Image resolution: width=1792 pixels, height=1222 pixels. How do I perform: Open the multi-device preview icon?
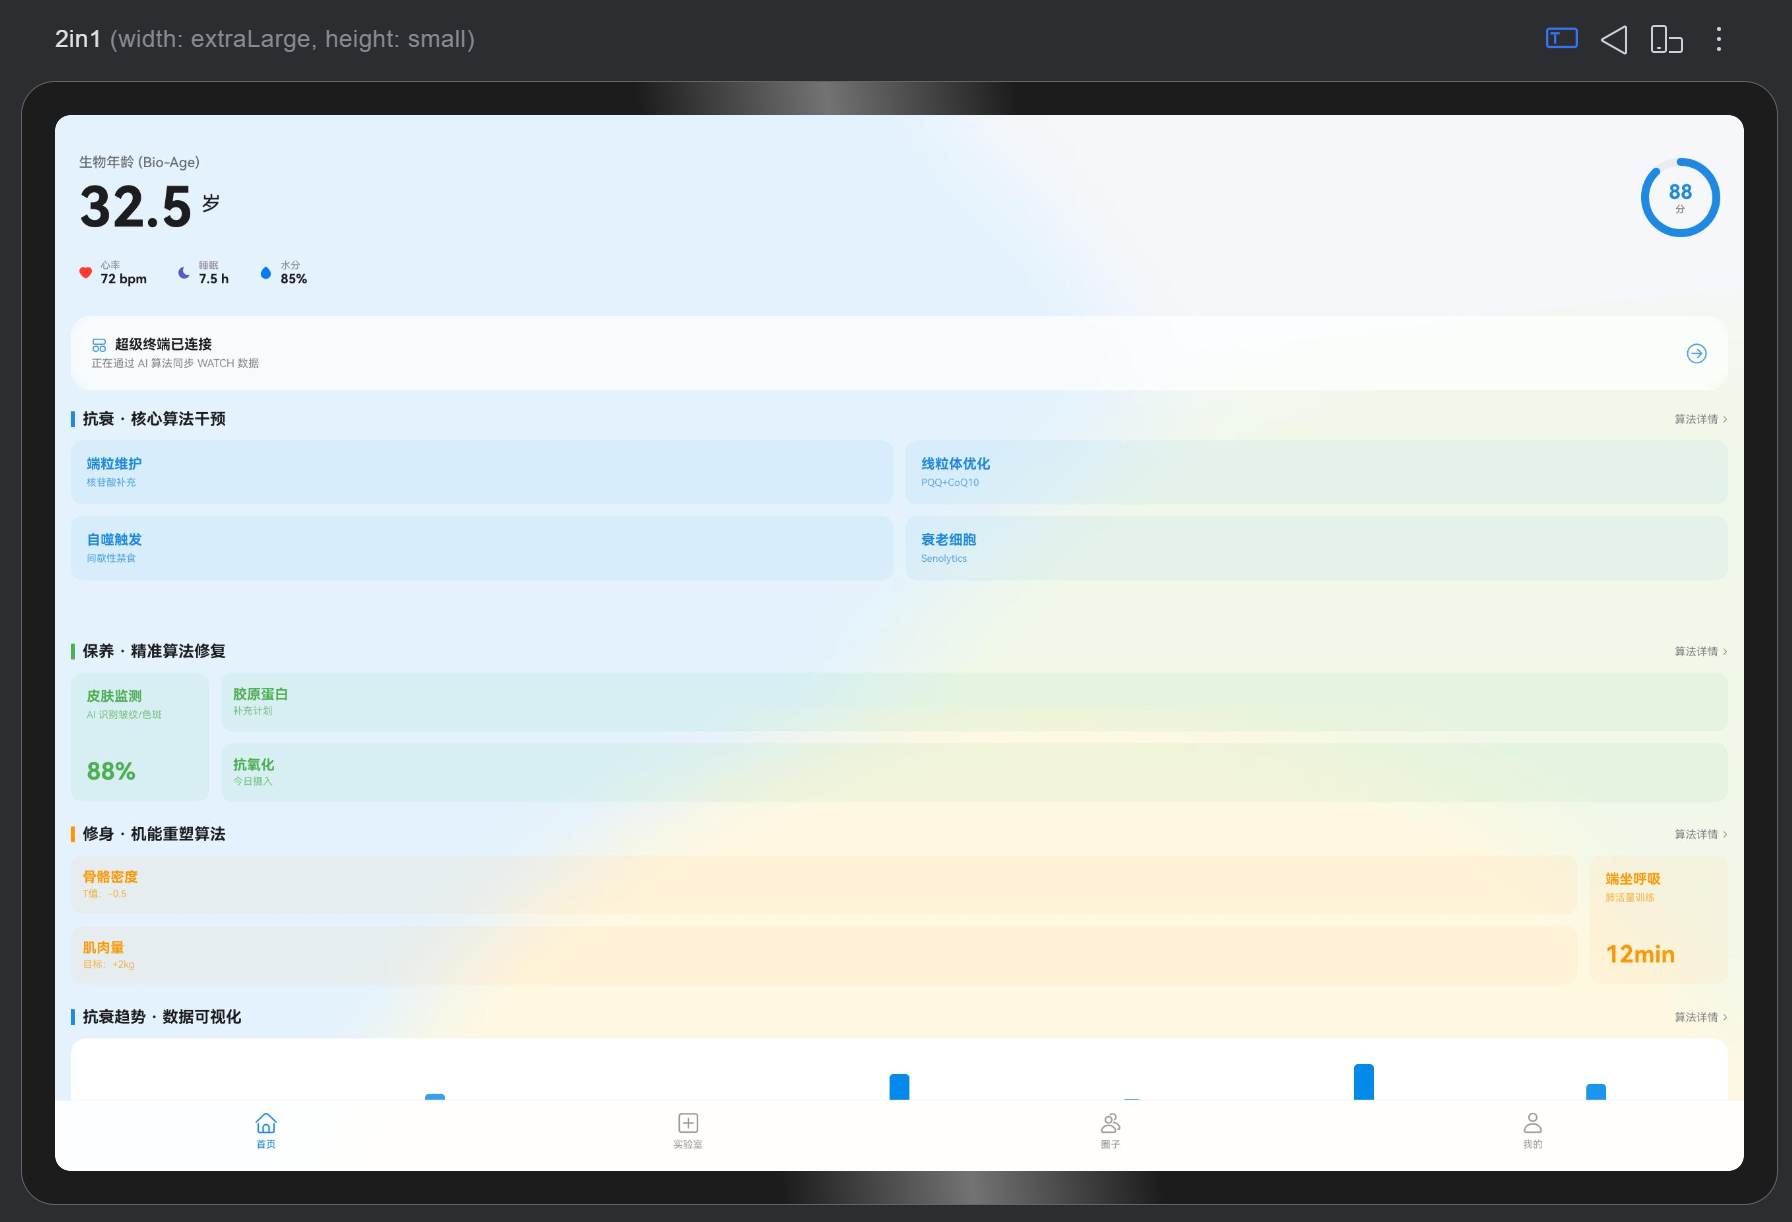(1666, 39)
